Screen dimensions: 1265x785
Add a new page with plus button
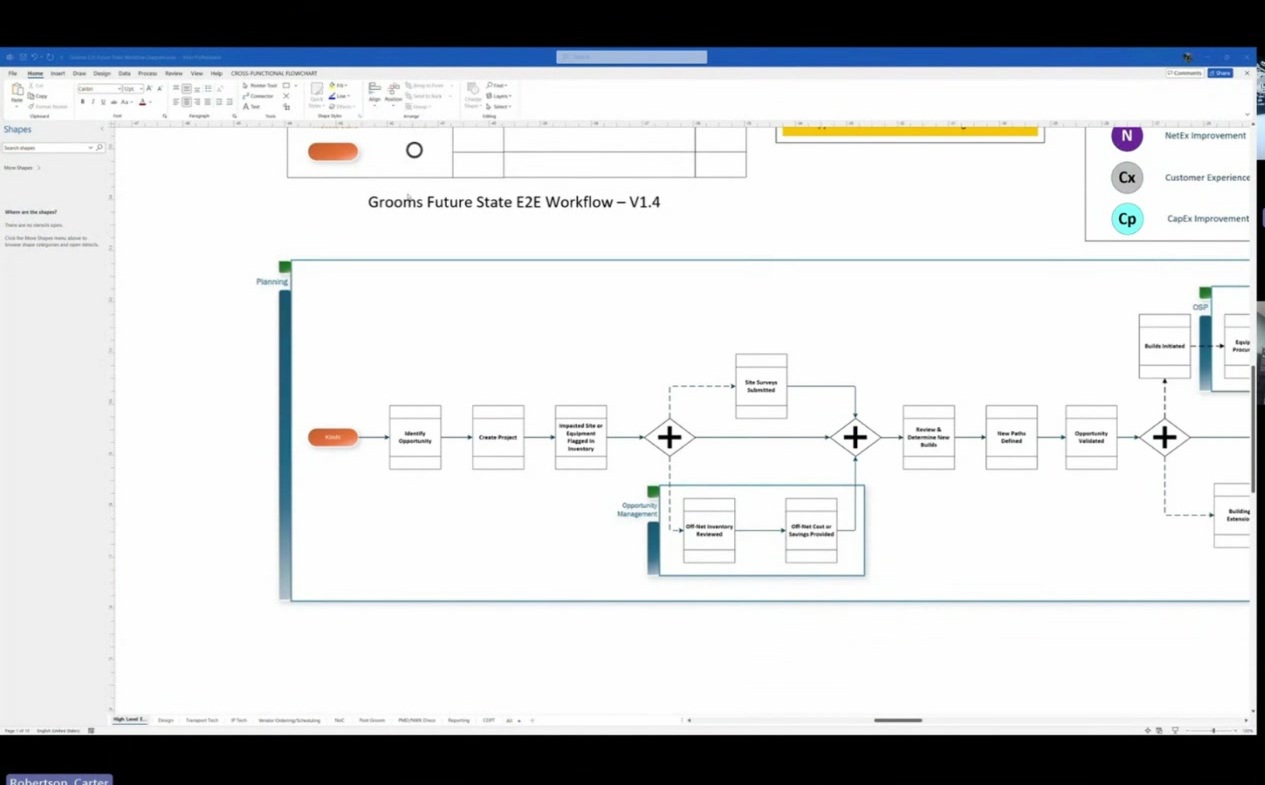pyautogui.click(x=532, y=720)
